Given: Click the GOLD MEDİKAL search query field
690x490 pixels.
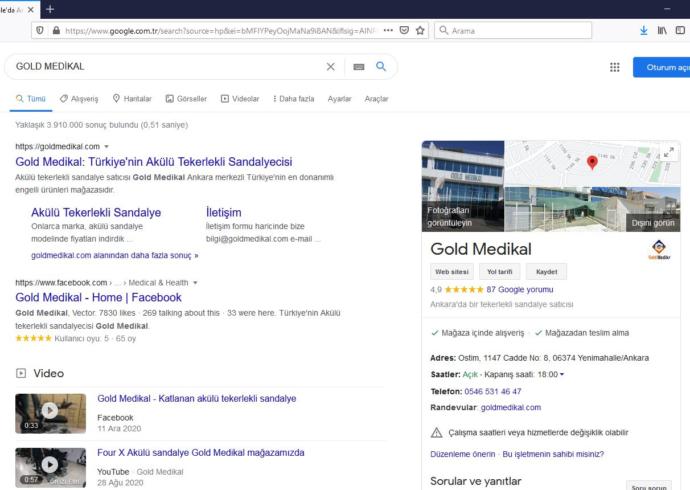Looking at the screenshot, I should [x=167, y=66].
